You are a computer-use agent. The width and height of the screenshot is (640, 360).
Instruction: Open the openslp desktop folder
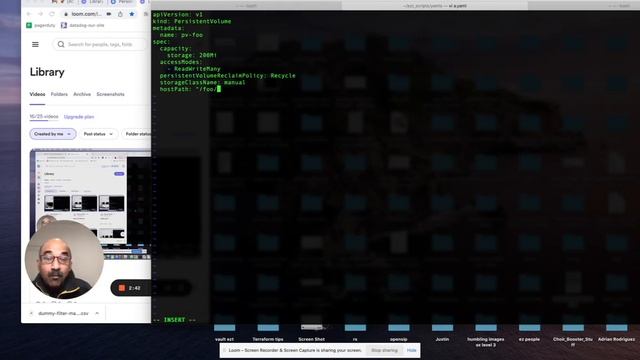[x=399, y=331]
